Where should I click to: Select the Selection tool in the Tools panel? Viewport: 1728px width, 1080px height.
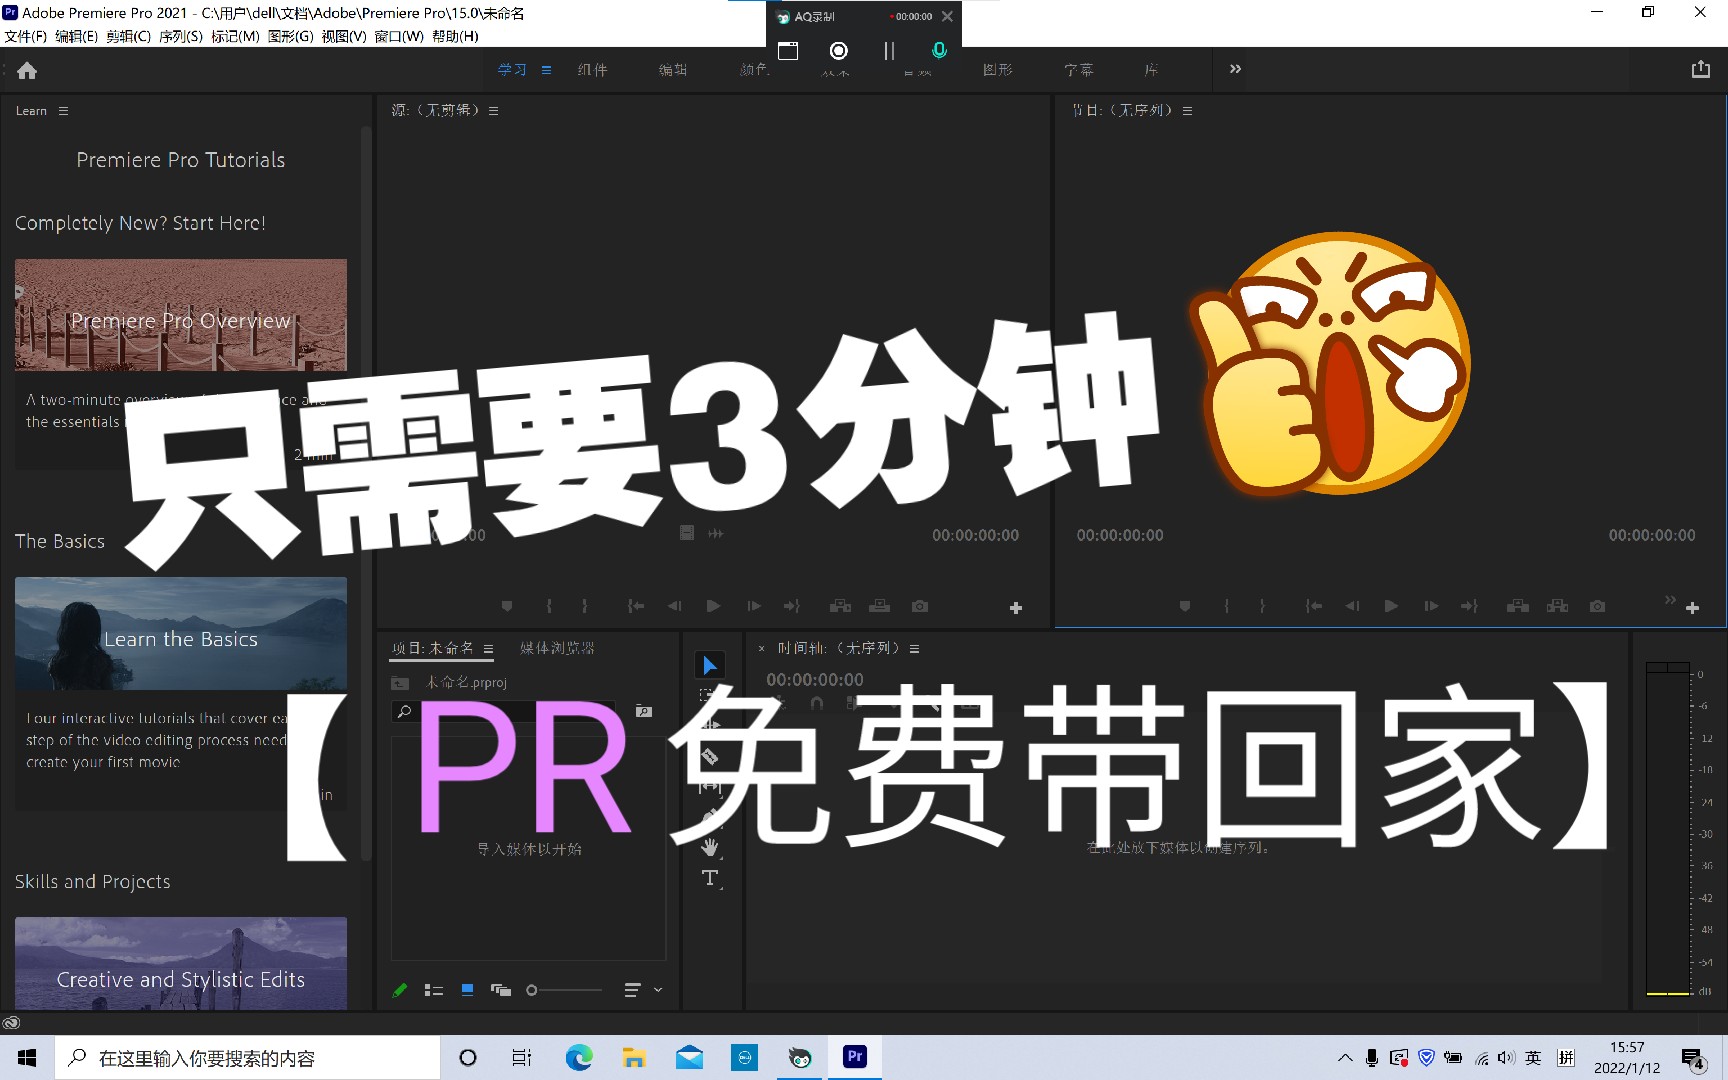(710, 665)
